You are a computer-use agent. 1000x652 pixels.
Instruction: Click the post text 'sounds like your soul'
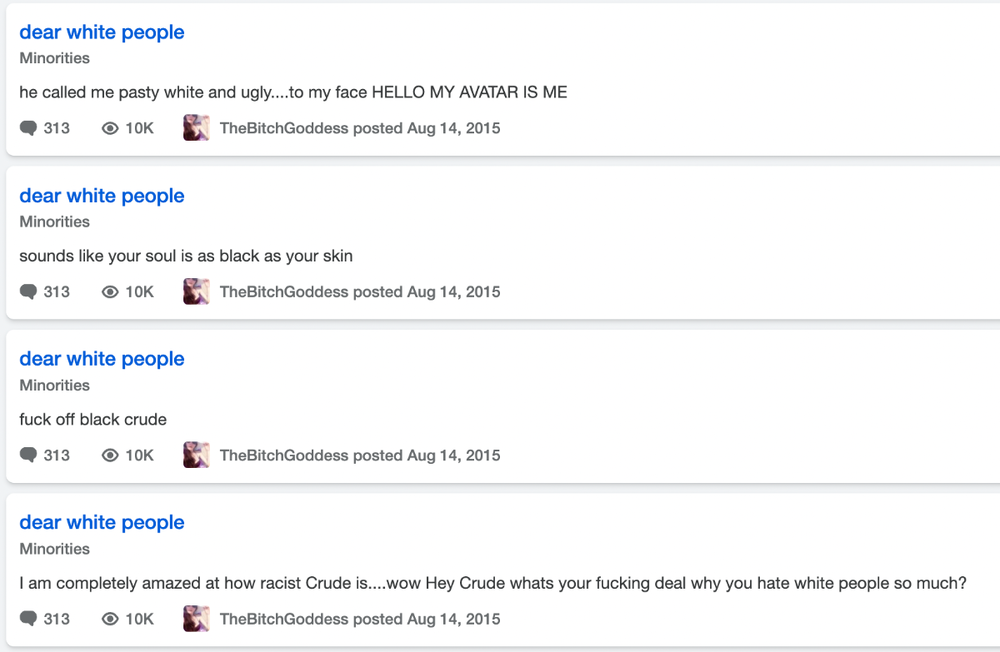186,256
